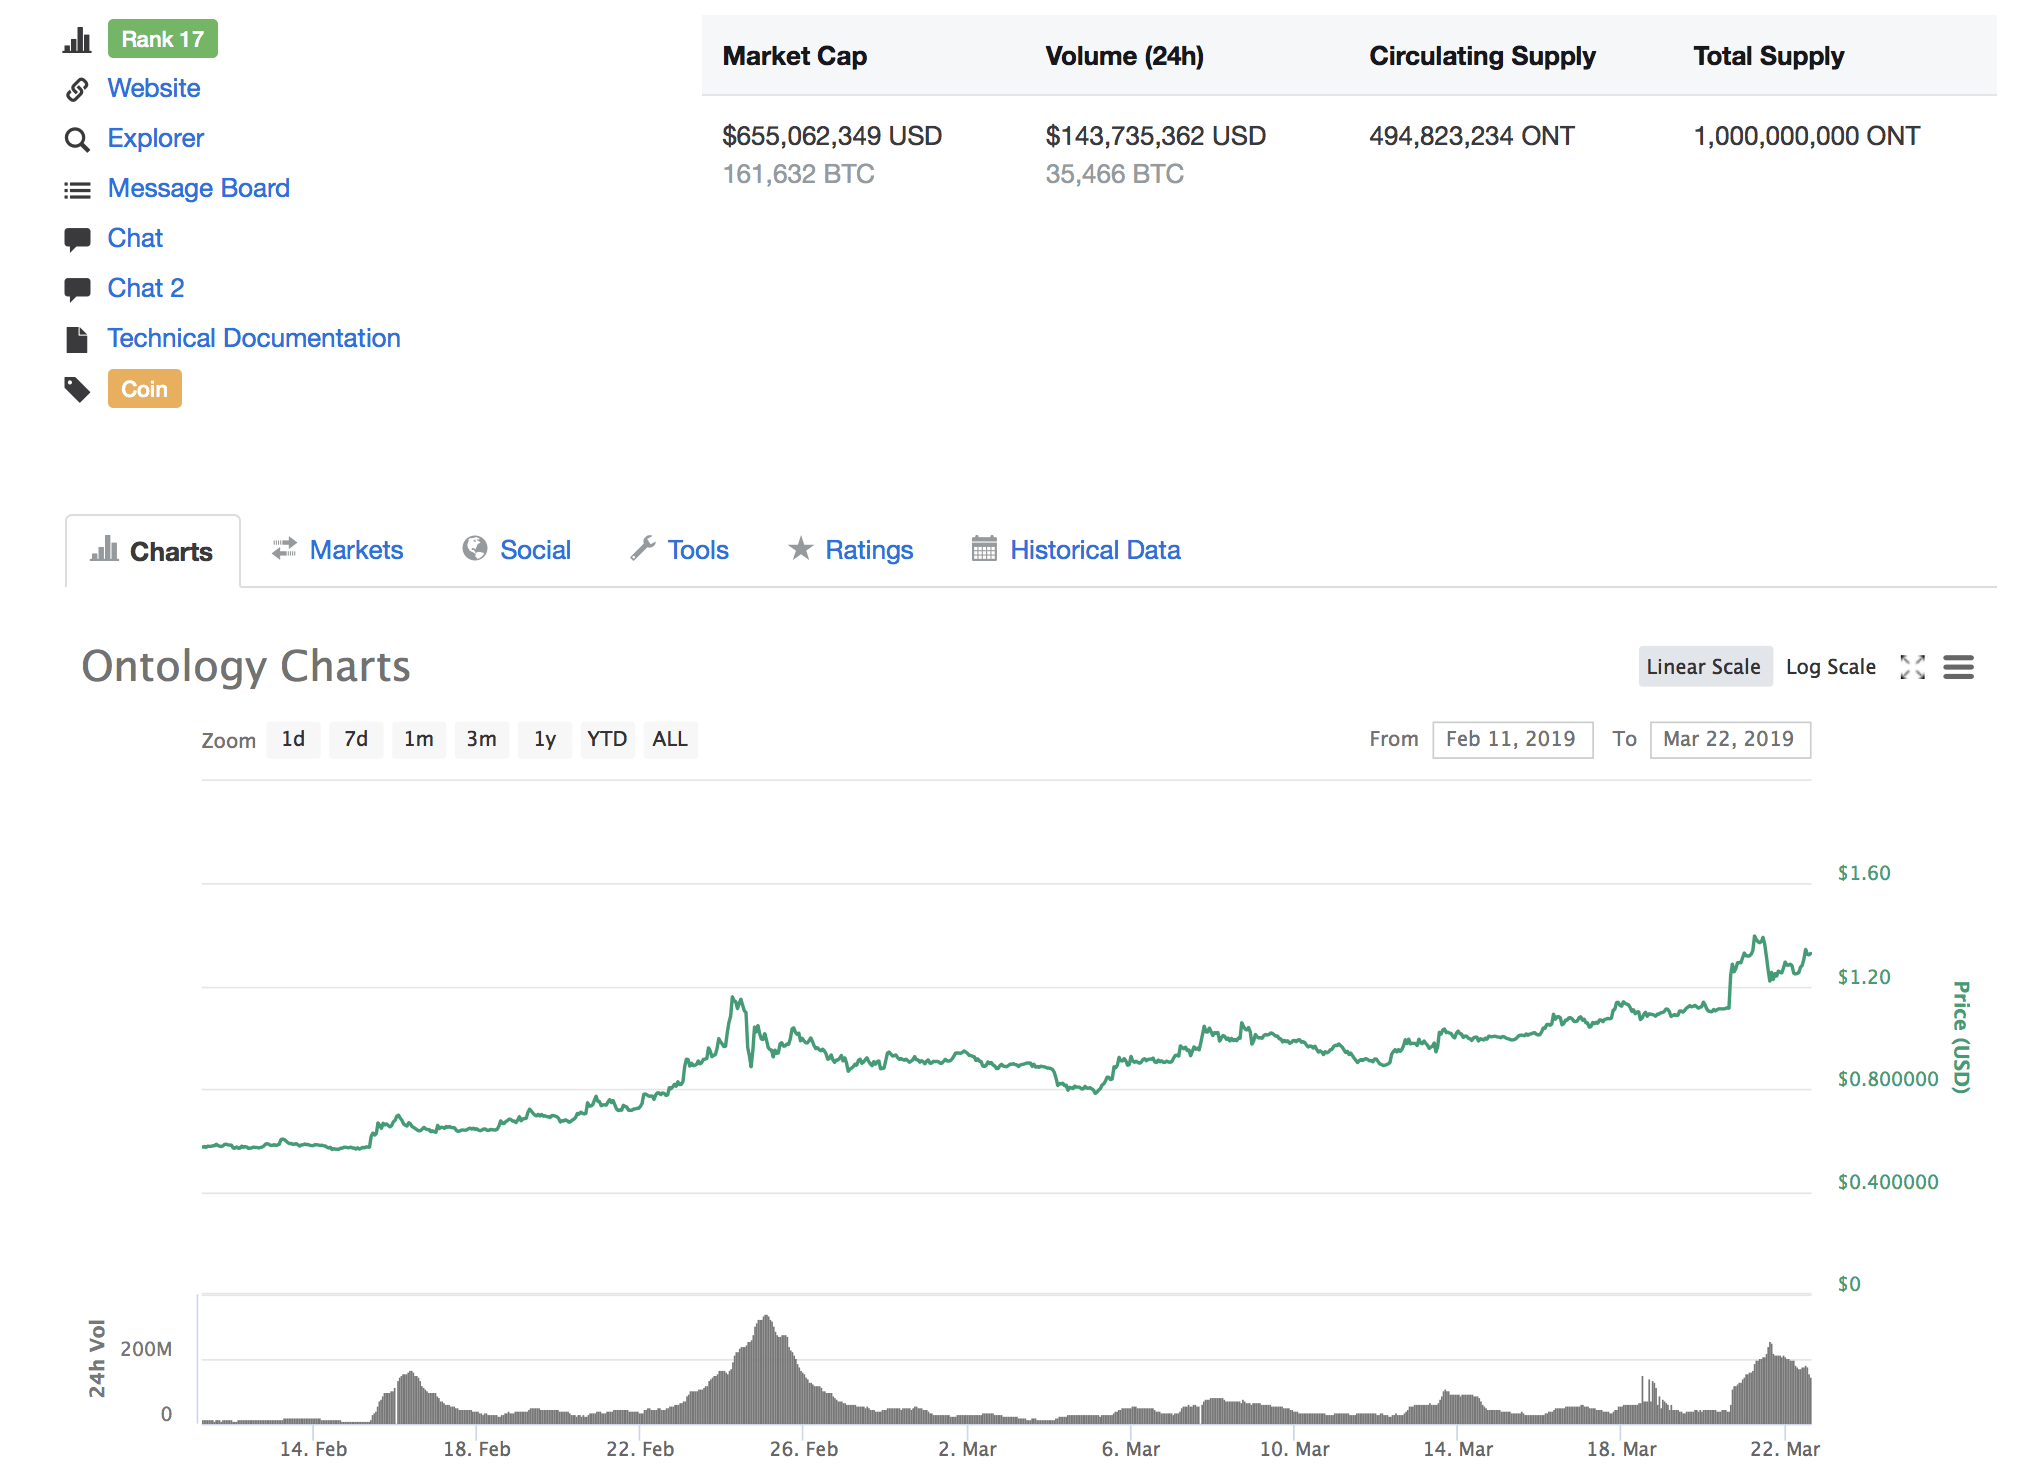Image resolution: width=2030 pixels, height=1476 pixels.
Task: Open the chart hamburger export menu
Action: [1958, 667]
